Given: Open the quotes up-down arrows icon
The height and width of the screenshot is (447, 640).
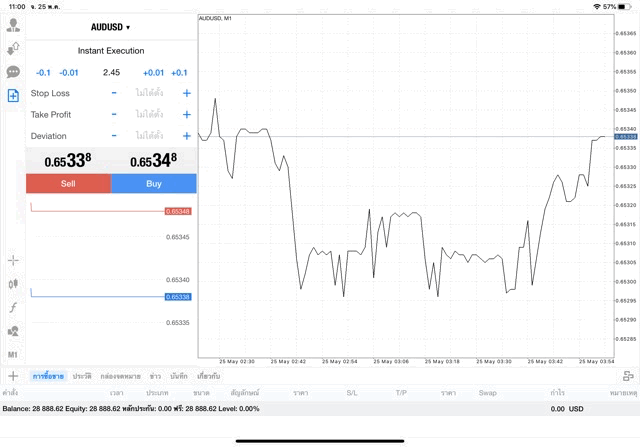Looking at the screenshot, I should [x=13, y=48].
